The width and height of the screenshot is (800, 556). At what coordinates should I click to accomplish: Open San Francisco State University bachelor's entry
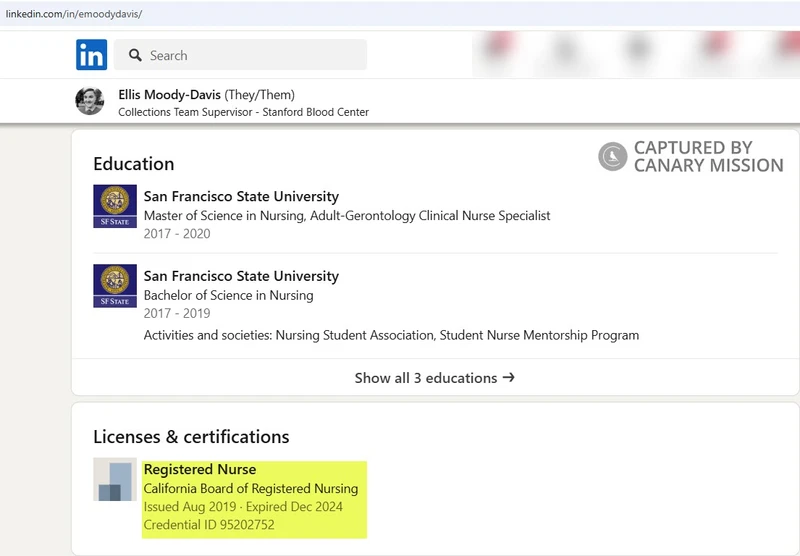pos(241,276)
